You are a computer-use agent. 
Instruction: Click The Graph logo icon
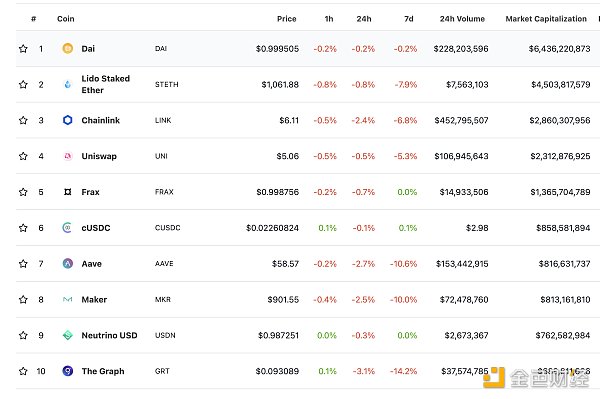(68, 371)
